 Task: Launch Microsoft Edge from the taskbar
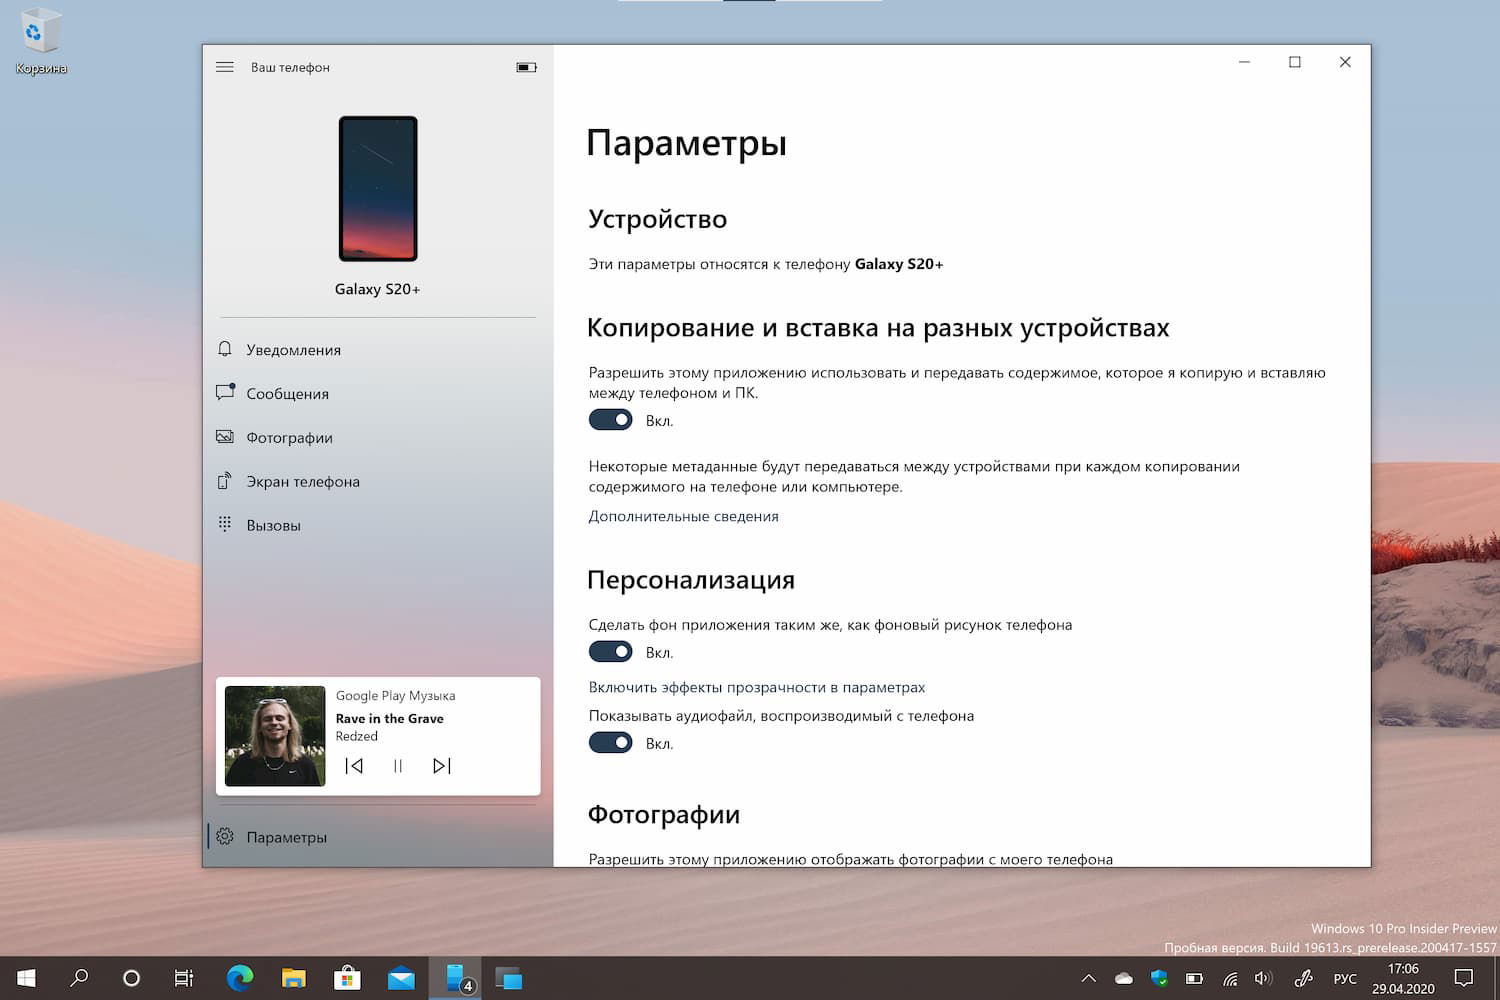(x=240, y=978)
